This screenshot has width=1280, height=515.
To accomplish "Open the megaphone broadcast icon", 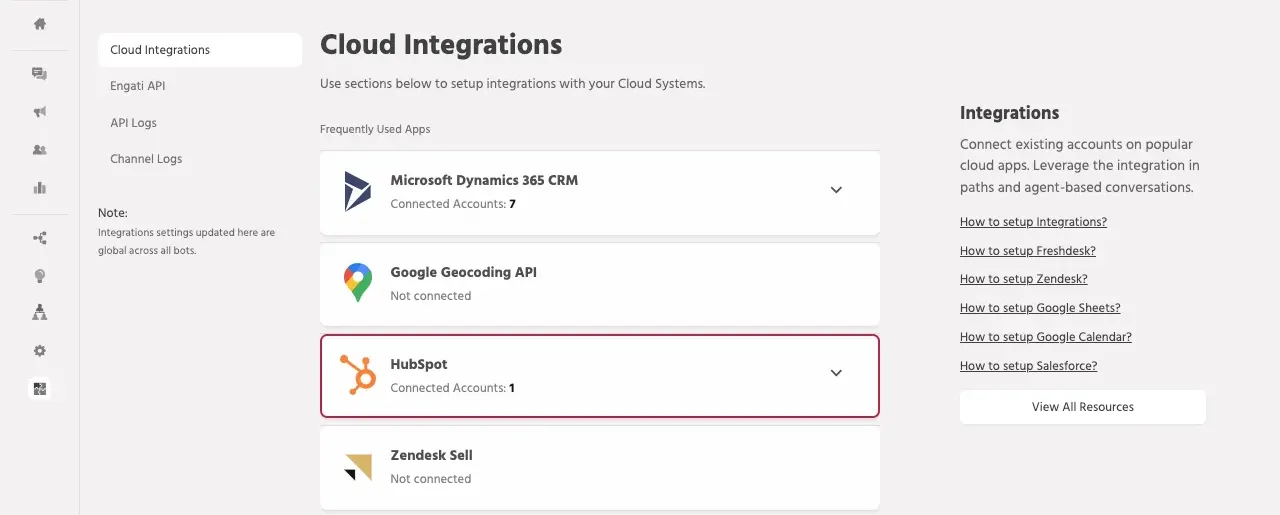I will (x=40, y=112).
